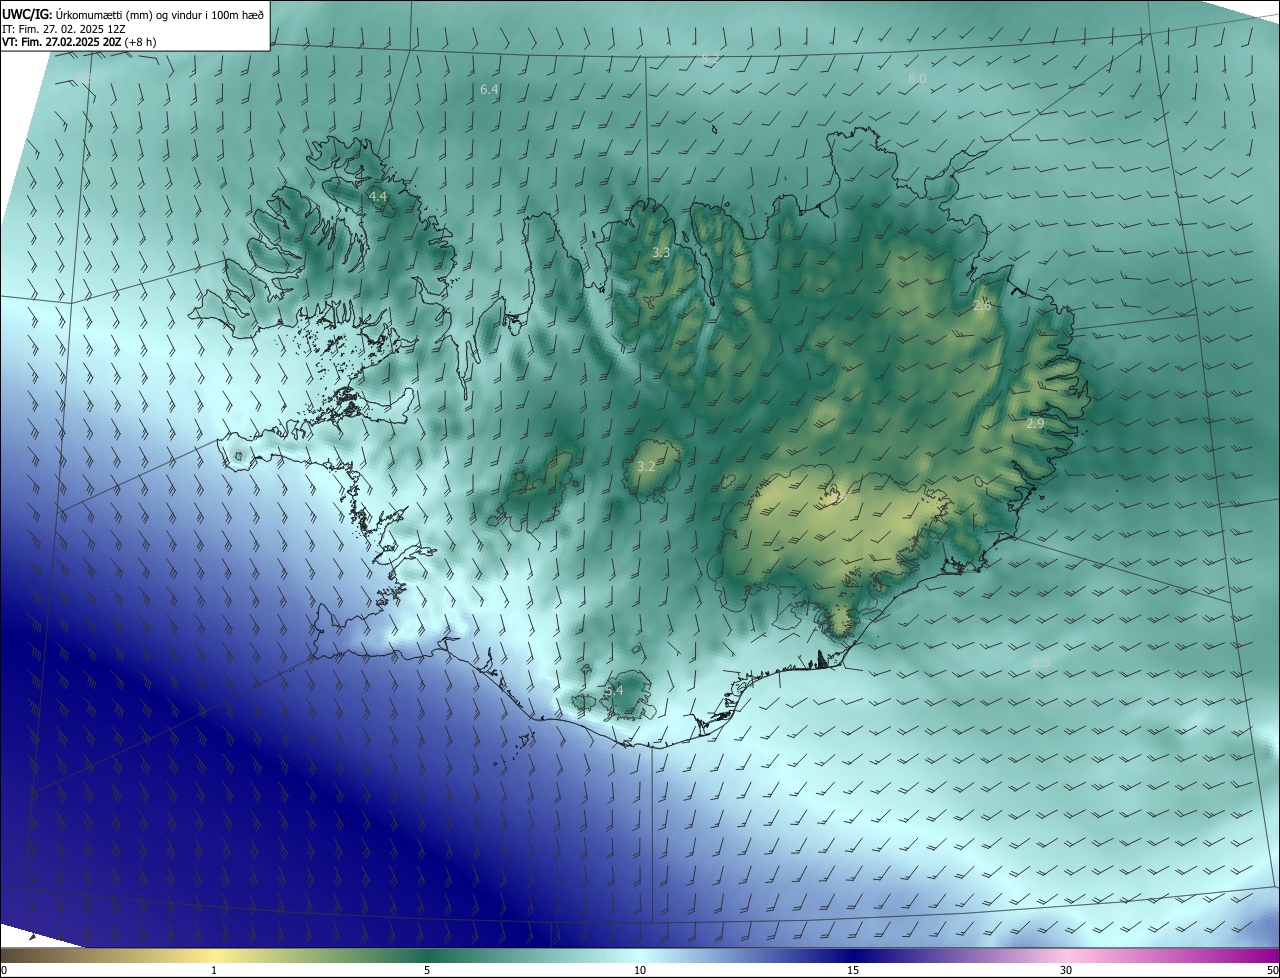Viewport: 1280px width, 978px height.
Task: Click the 2.9 value label in the Eastfjords
Action: [1035, 424]
